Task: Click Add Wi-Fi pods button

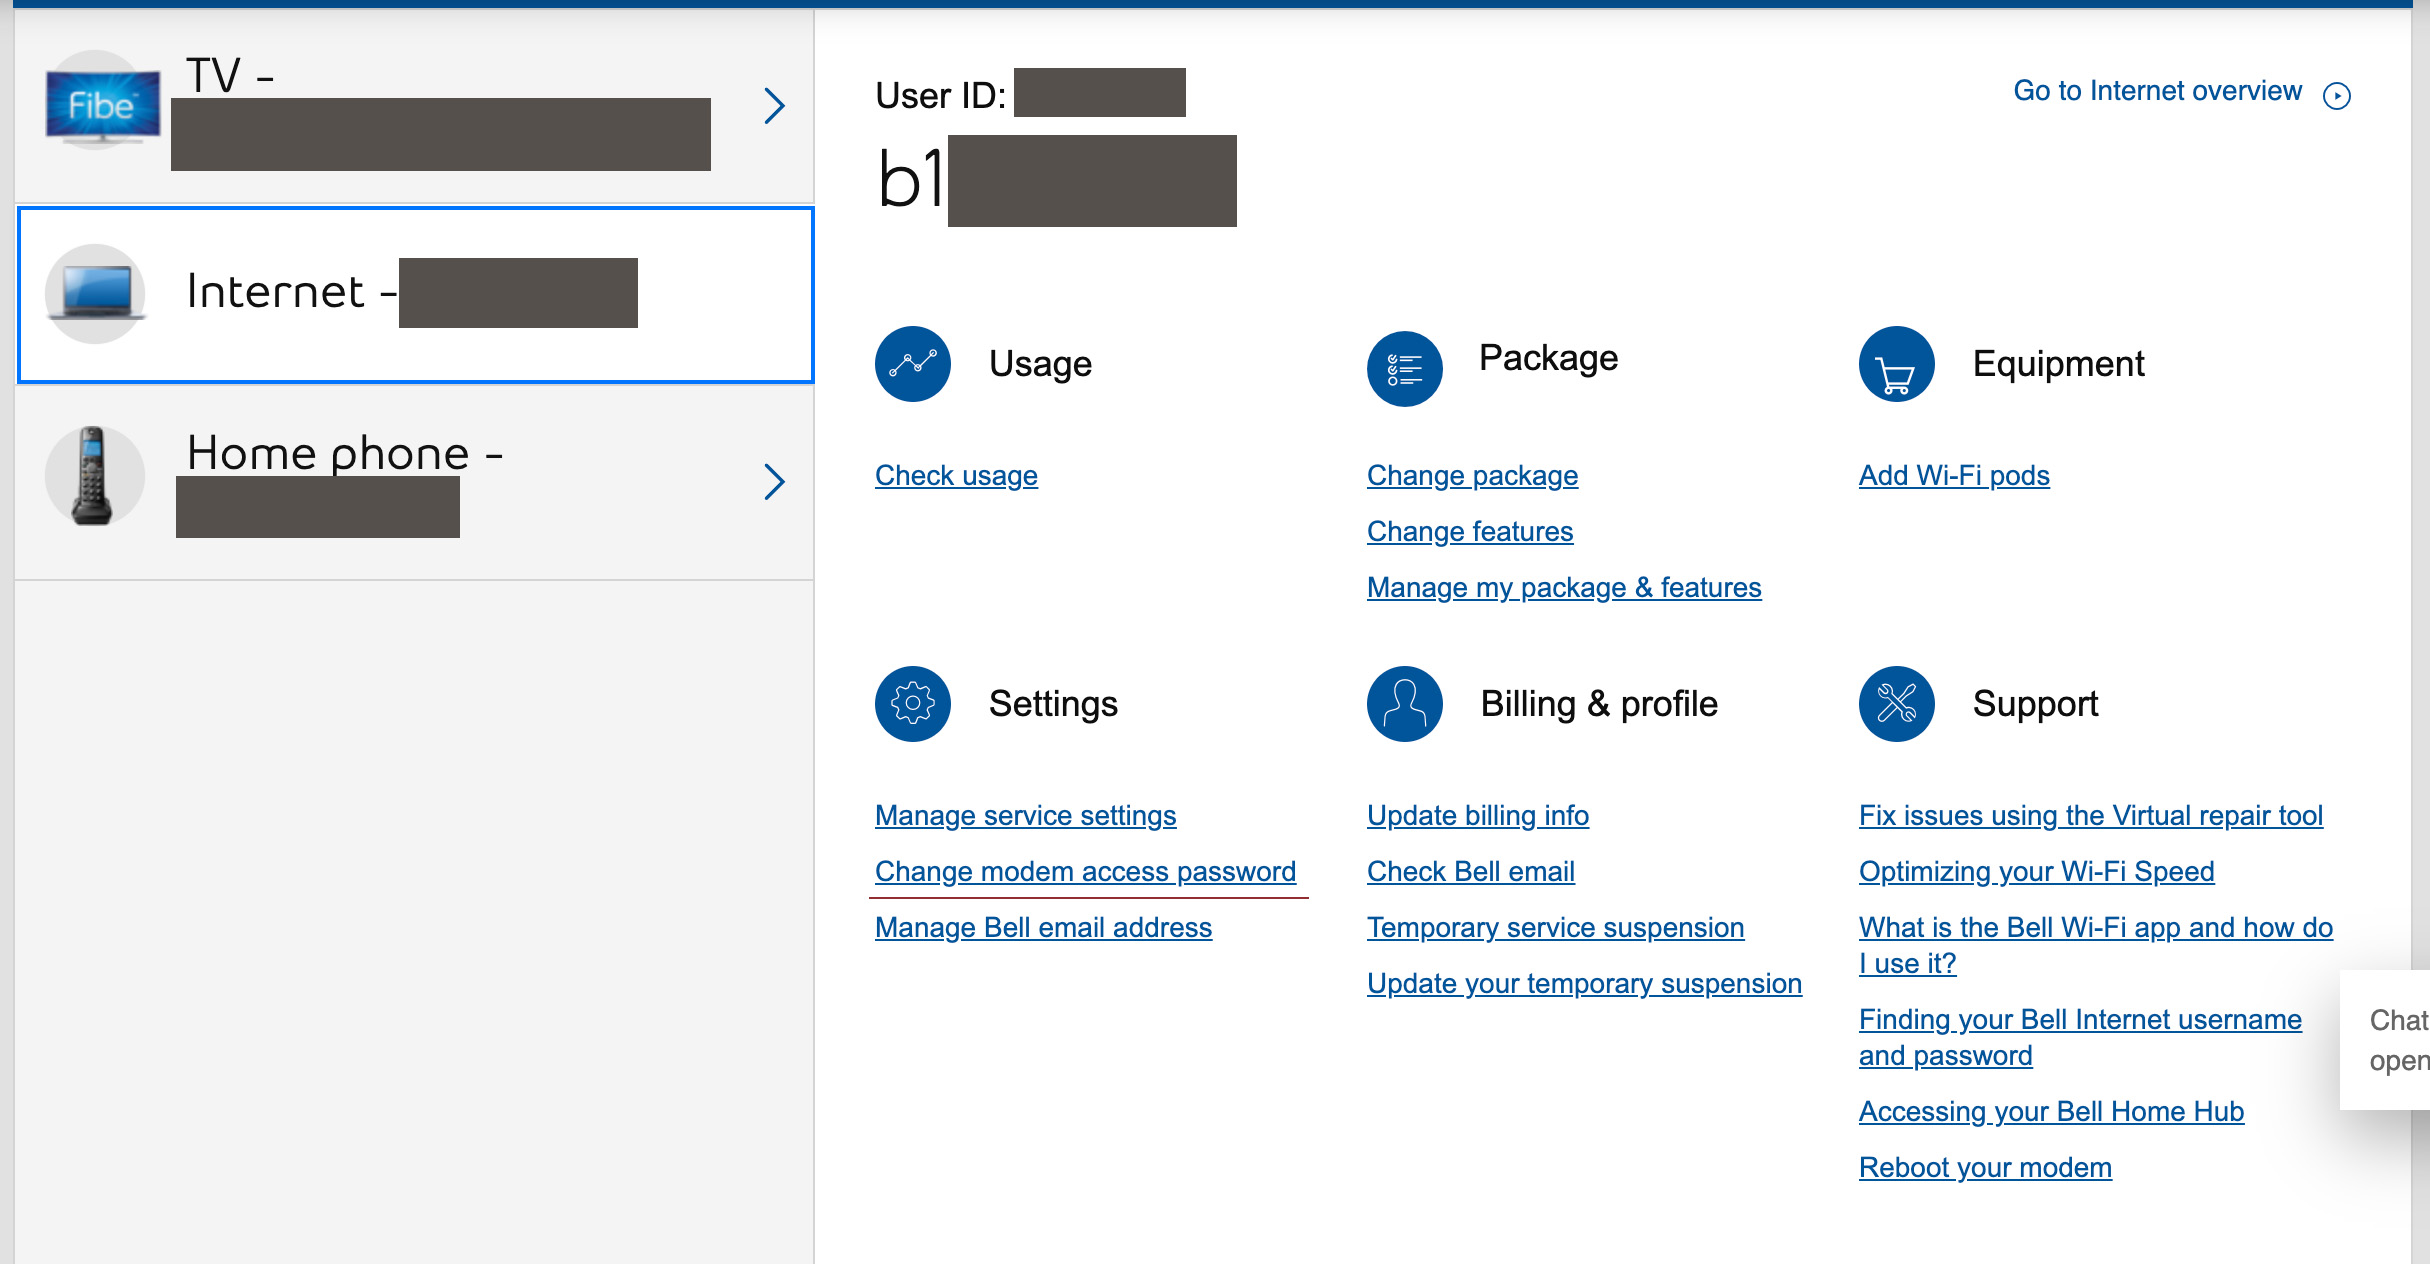Action: pyautogui.click(x=1954, y=474)
